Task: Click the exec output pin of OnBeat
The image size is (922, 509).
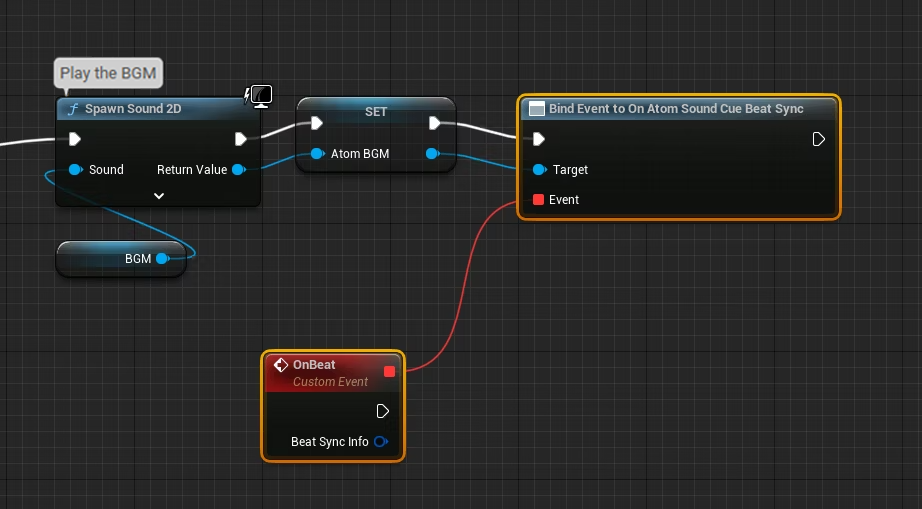Action: [x=382, y=411]
